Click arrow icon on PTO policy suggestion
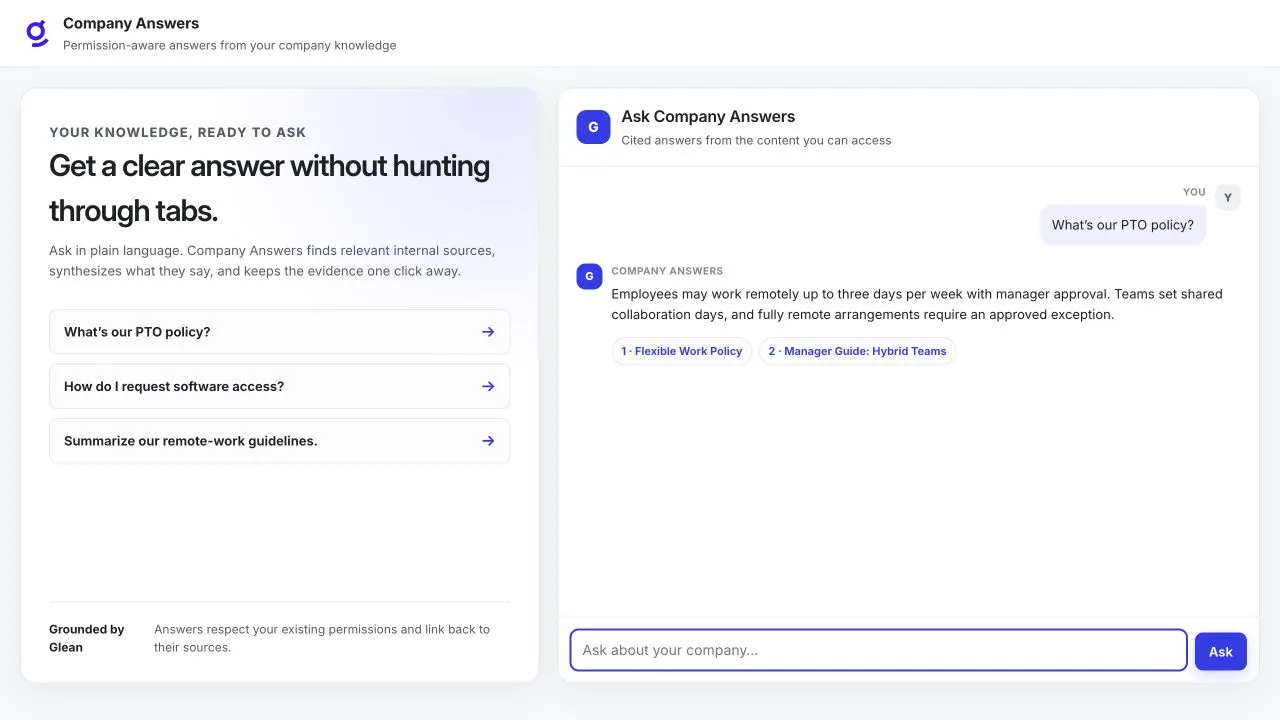Image resolution: width=1280 pixels, height=720 pixels. point(488,332)
